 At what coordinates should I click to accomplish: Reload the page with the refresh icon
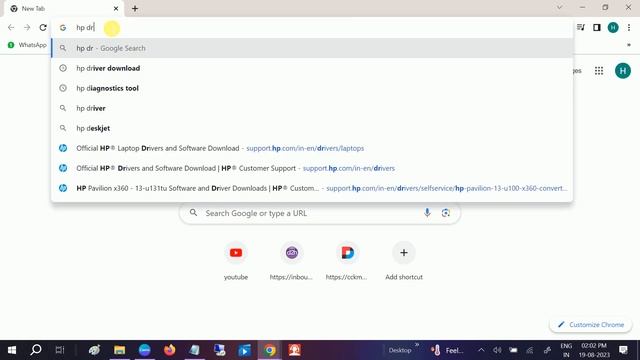click(43, 27)
